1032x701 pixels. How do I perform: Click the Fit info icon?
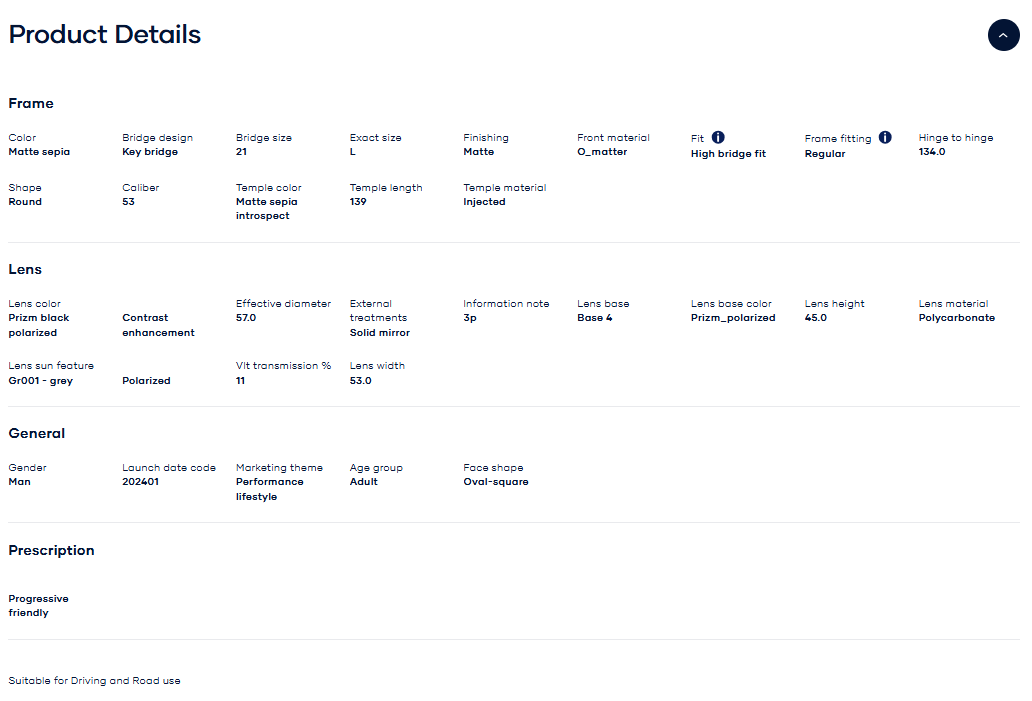[718, 138]
